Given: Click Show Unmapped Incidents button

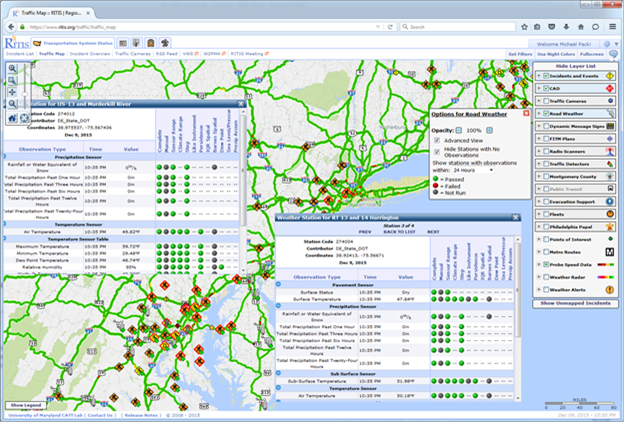Looking at the screenshot, I should tap(575, 303).
